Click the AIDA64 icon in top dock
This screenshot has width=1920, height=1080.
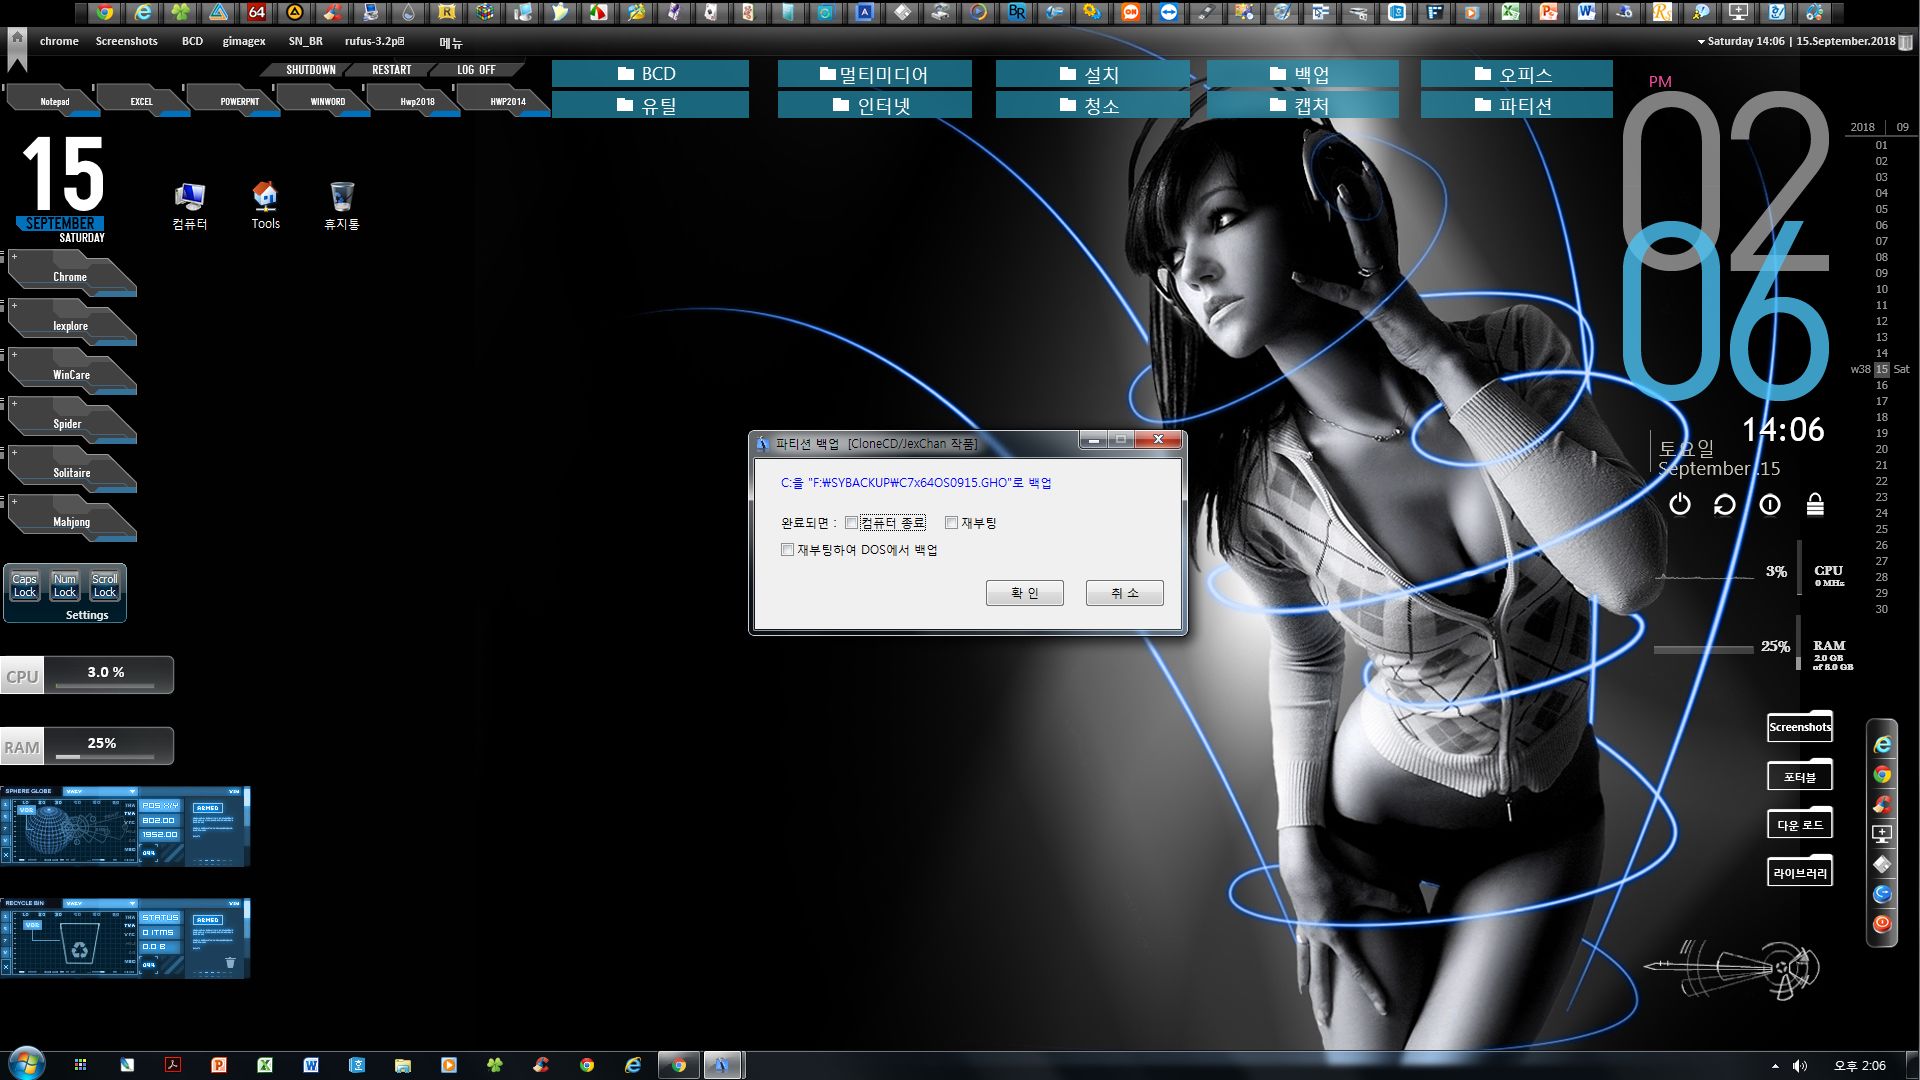click(x=257, y=13)
